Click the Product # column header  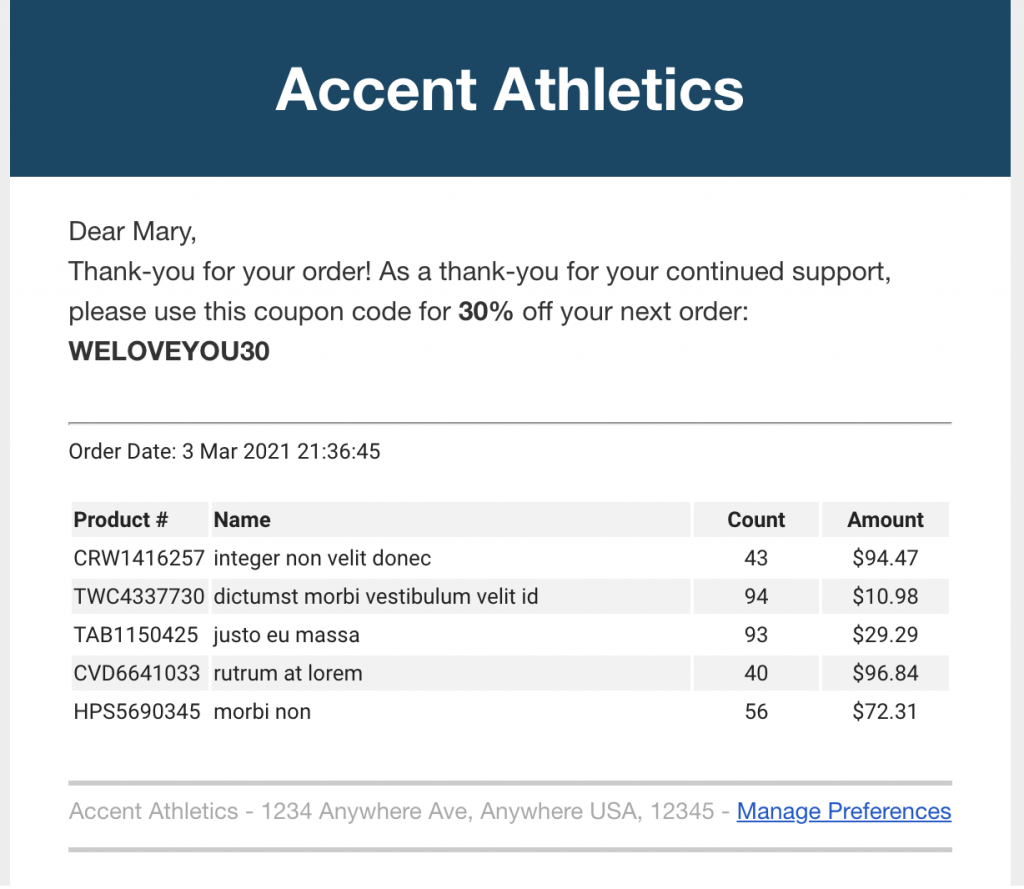[121, 520]
